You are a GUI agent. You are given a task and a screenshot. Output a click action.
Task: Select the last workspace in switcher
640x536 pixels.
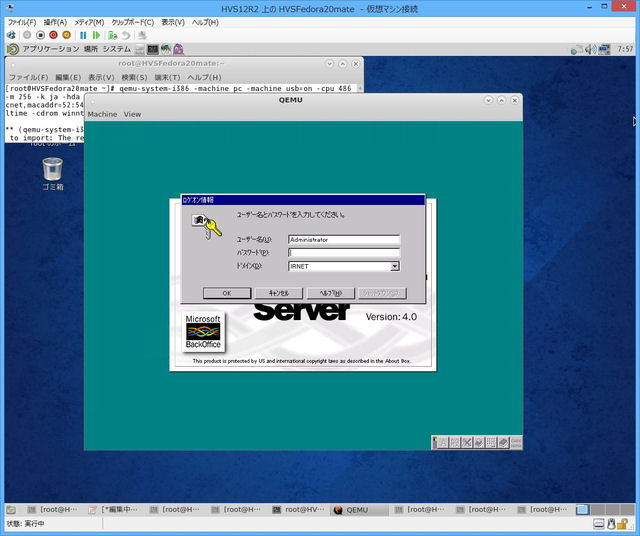(627, 509)
